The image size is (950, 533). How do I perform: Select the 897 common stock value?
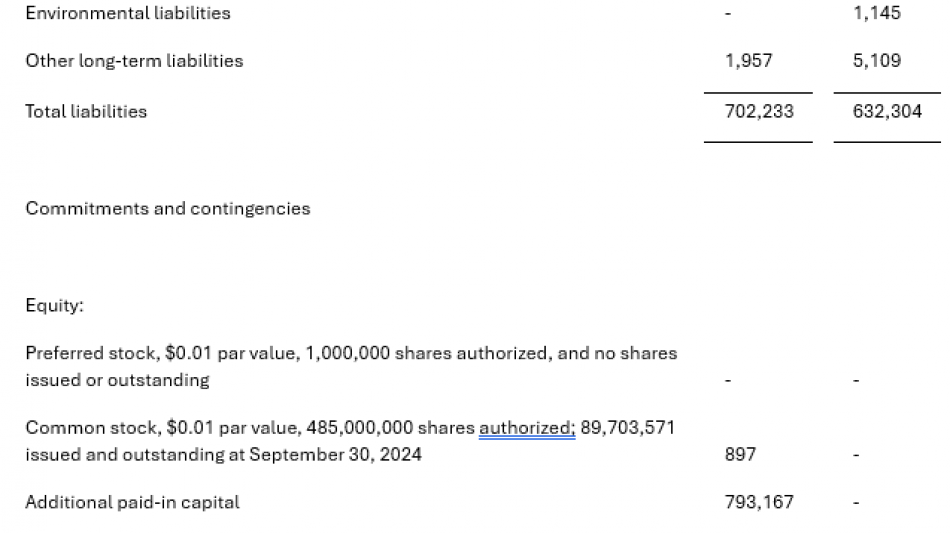point(741,454)
